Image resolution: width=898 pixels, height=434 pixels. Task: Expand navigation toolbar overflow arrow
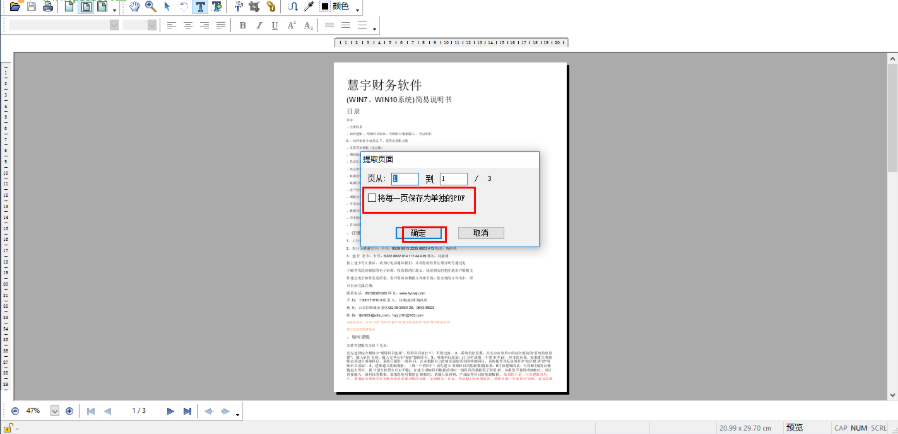point(238,413)
